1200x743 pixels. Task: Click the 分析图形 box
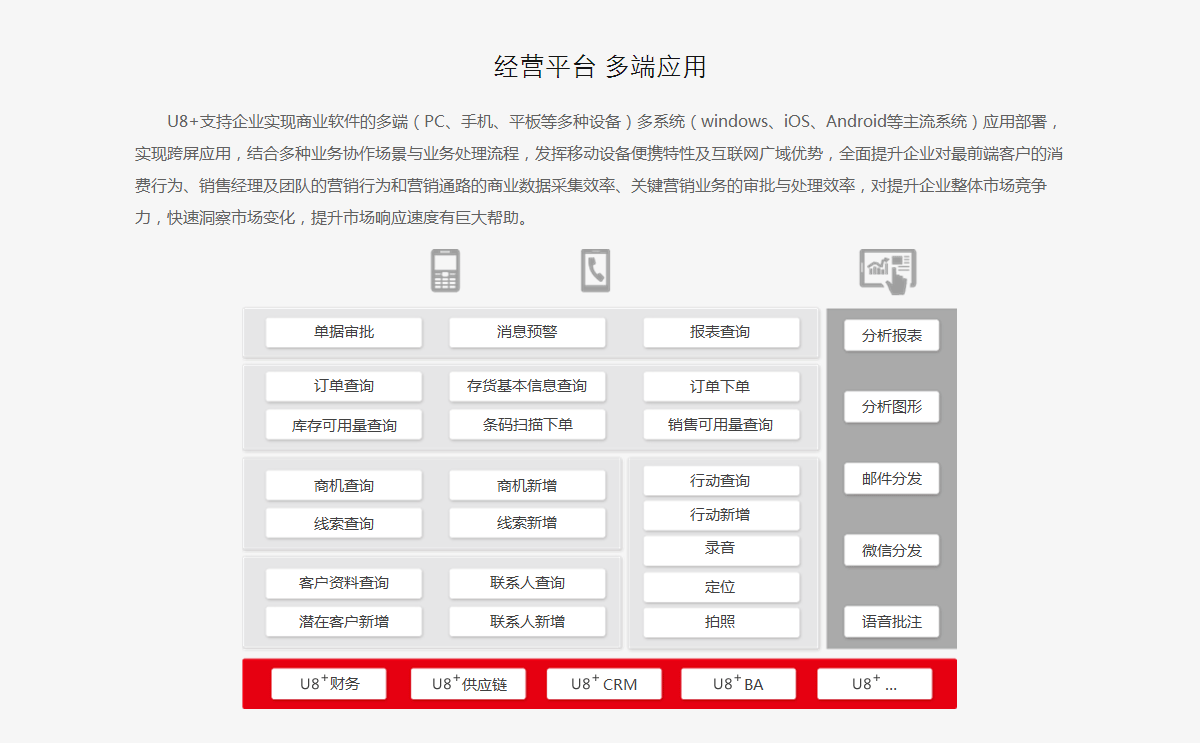(892, 407)
